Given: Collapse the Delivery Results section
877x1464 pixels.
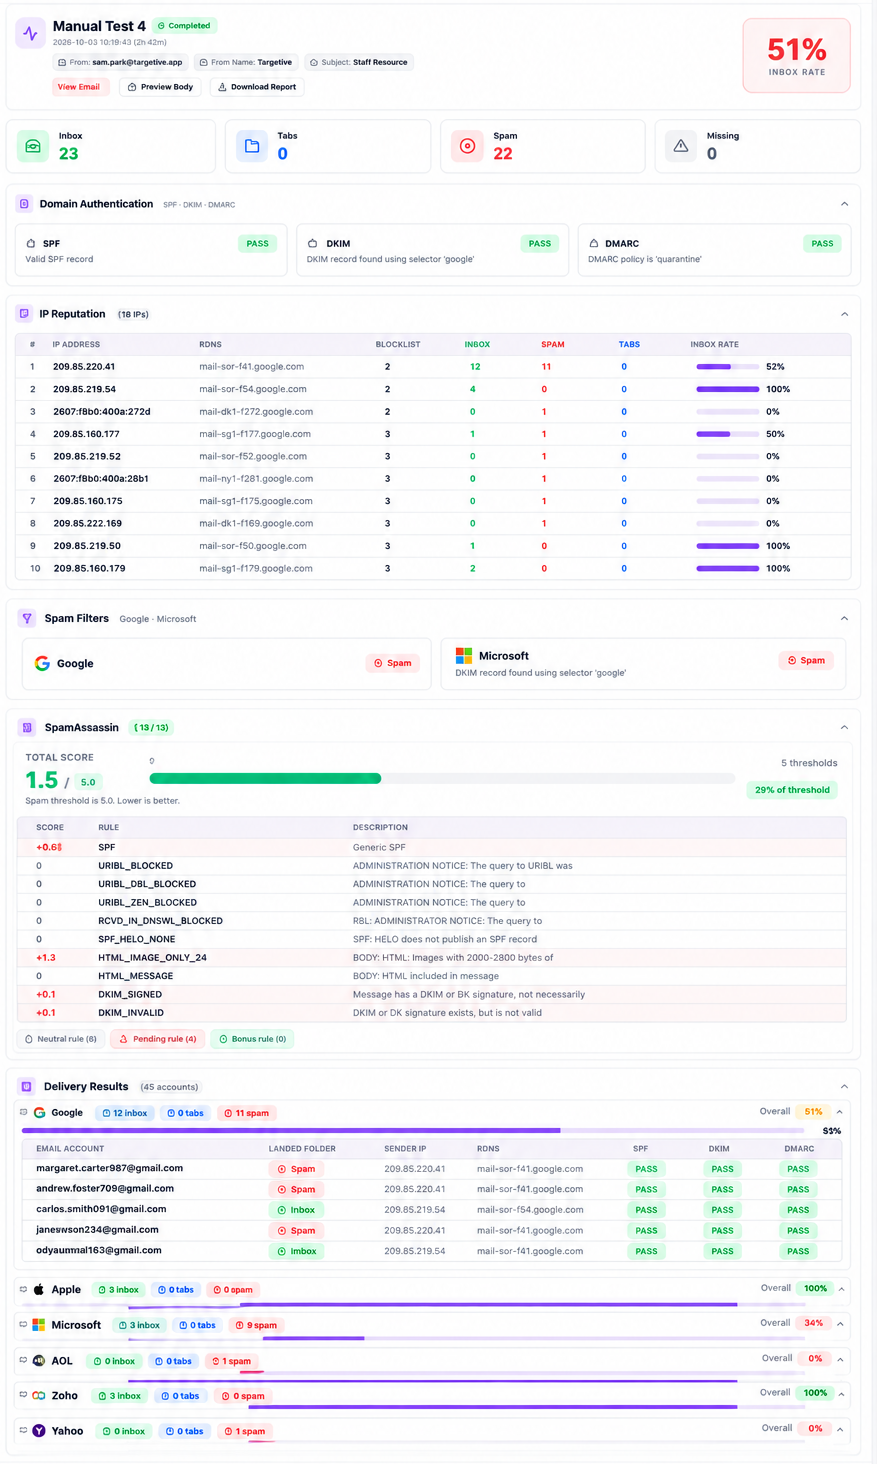Looking at the screenshot, I should point(844,1086).
